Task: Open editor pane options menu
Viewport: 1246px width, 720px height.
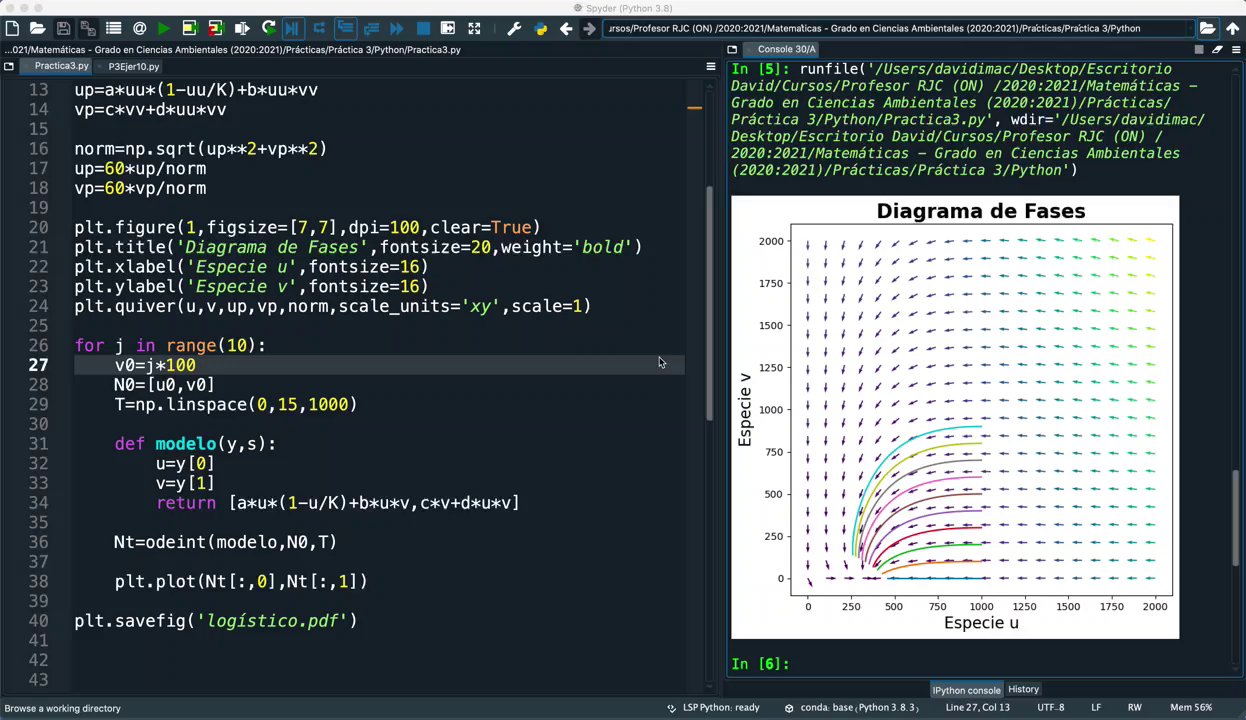Action: [x=711, y=67]
